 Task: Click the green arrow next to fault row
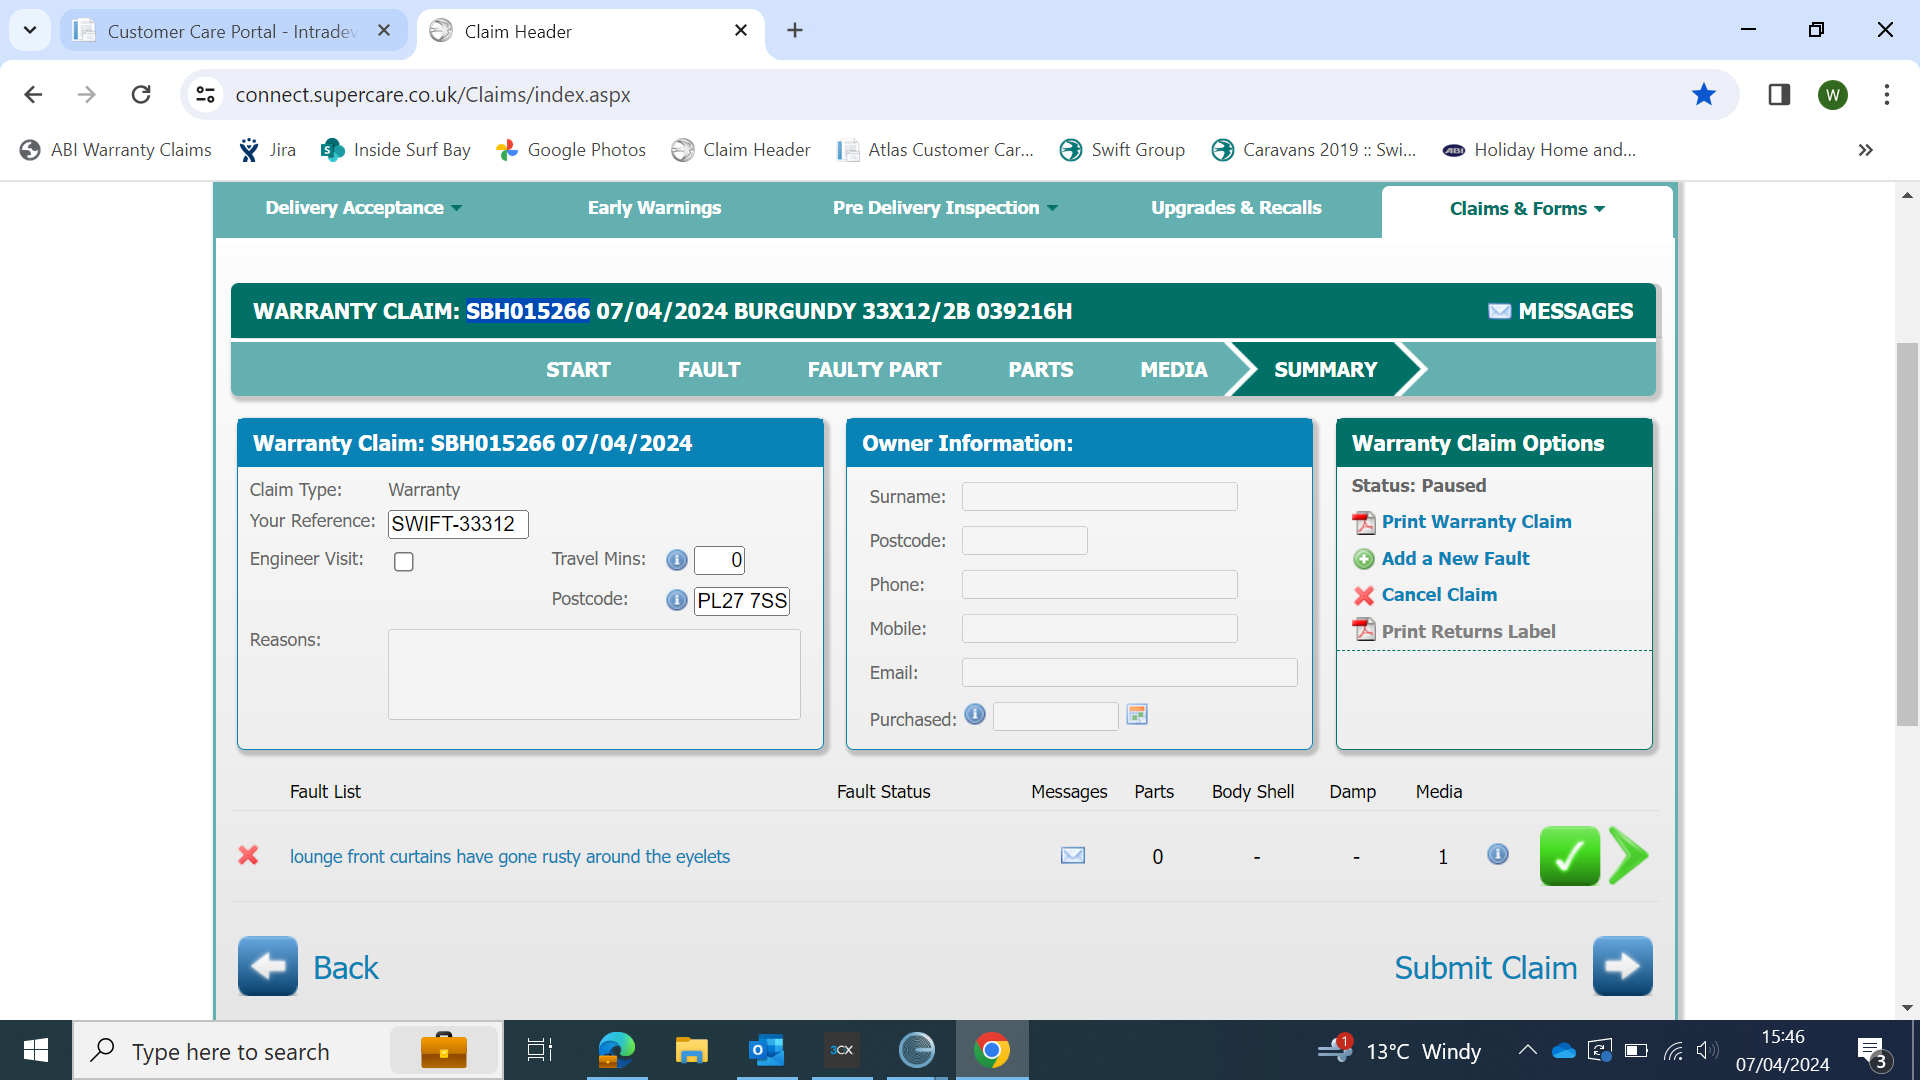(x=1629, y=856)
